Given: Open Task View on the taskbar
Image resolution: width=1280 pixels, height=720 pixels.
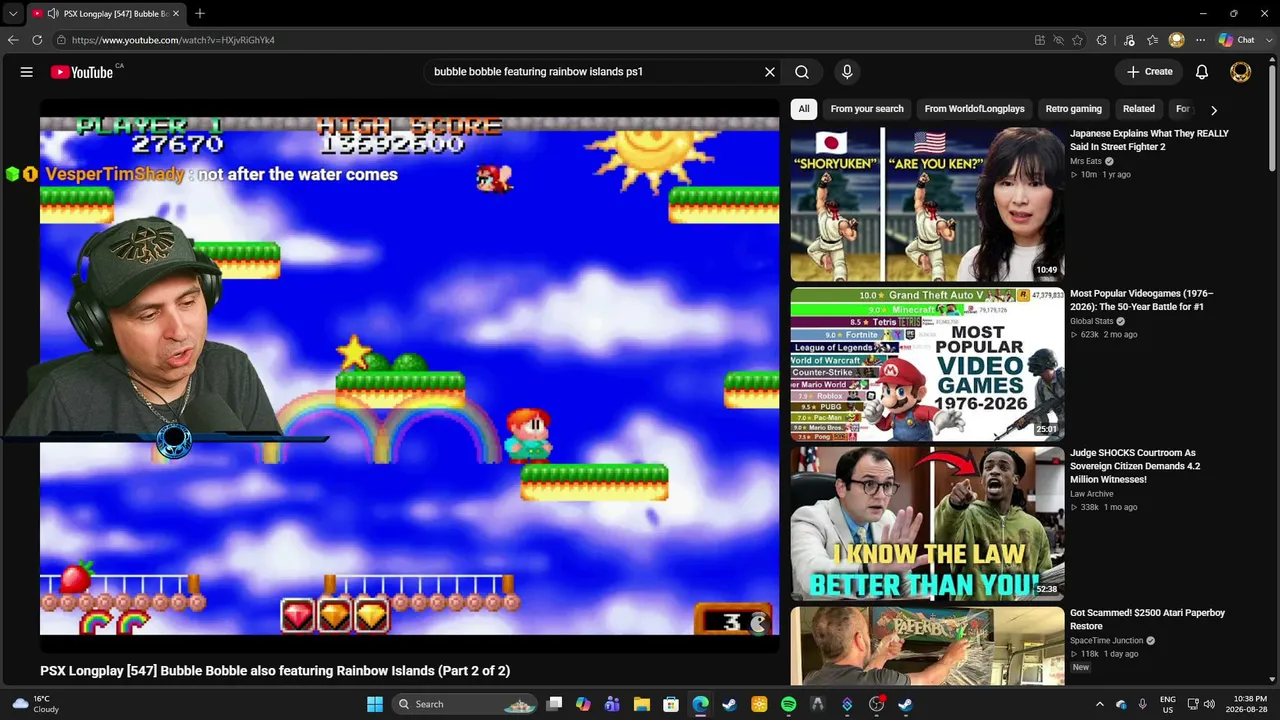Looking at the screenshot, I should coord(554,704).
